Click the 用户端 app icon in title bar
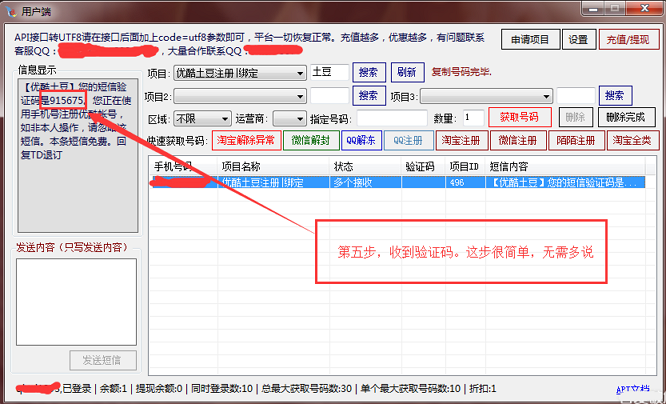 click(11, 11)
